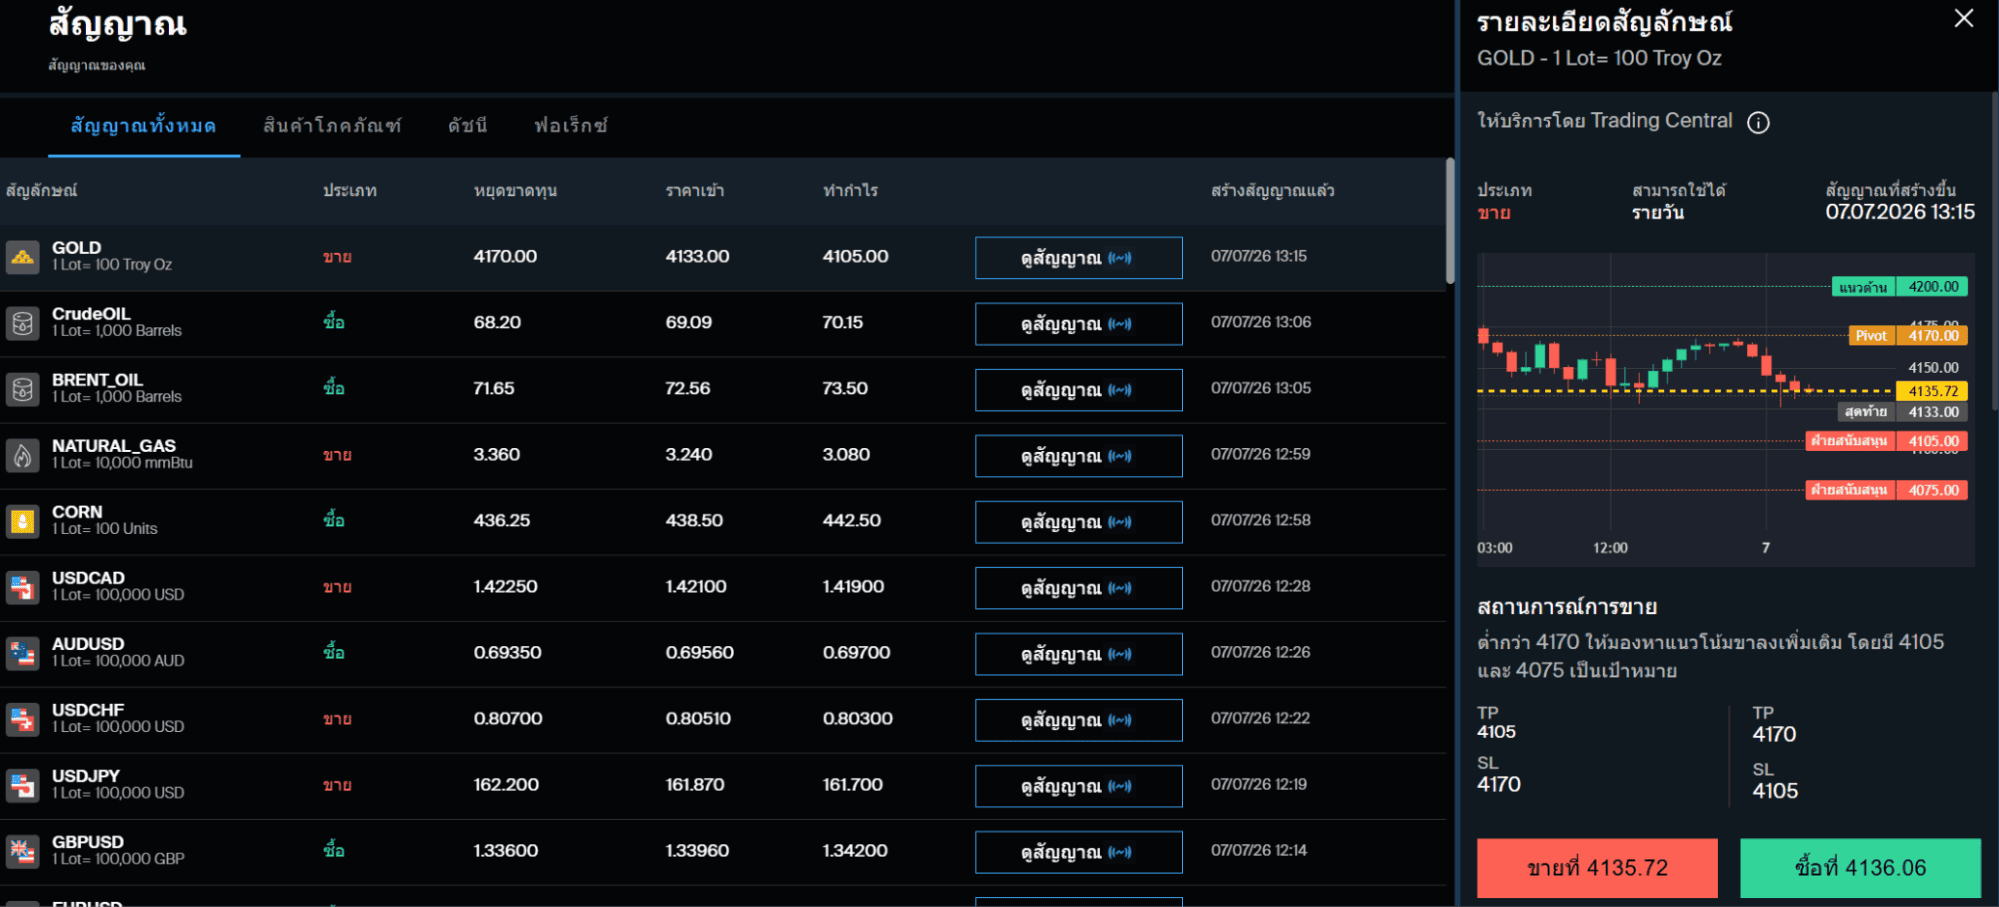Viewport: 1999px width, 907px height.
Task: Click the Pivot 4170.00 chart marker
Action: [x=1908, y=336]
